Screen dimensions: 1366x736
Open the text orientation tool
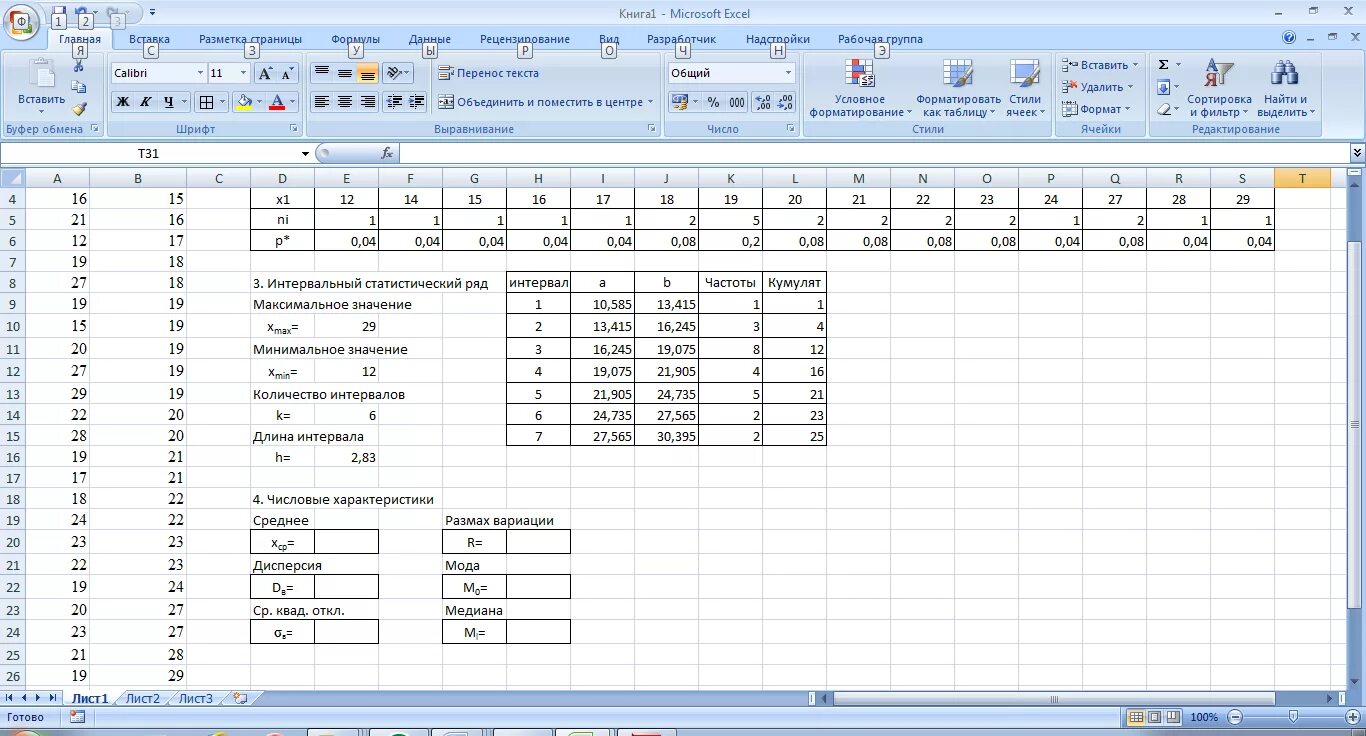[x=394, y=73]
